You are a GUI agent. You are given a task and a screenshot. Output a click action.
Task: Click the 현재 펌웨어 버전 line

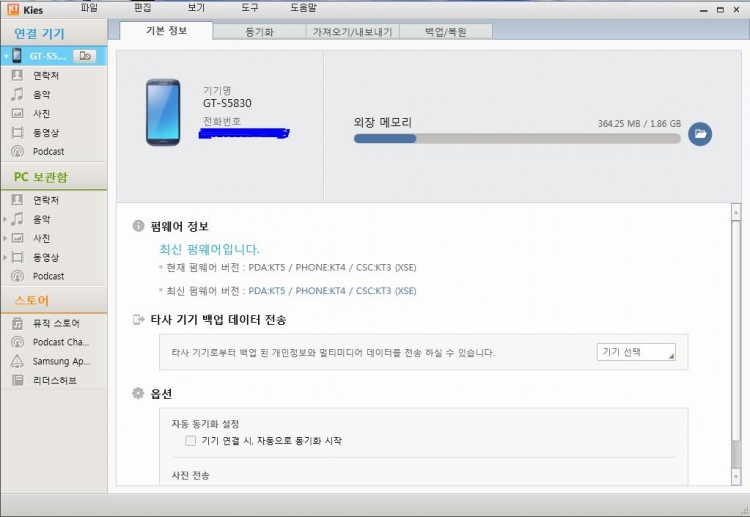(x=291, y=267)
